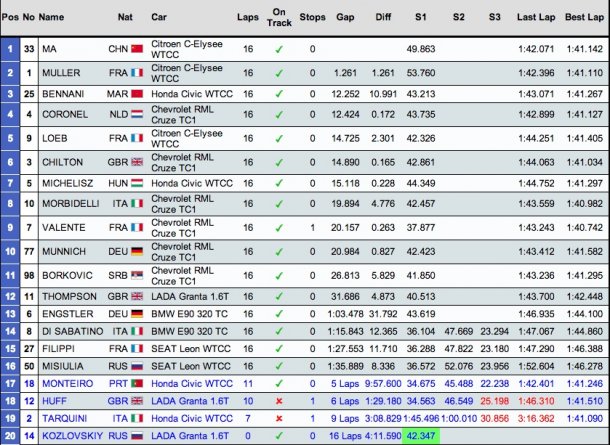This screenshot has width=610, height=445.
Task: Click position 10 blue cell
Action: [10, 251]
